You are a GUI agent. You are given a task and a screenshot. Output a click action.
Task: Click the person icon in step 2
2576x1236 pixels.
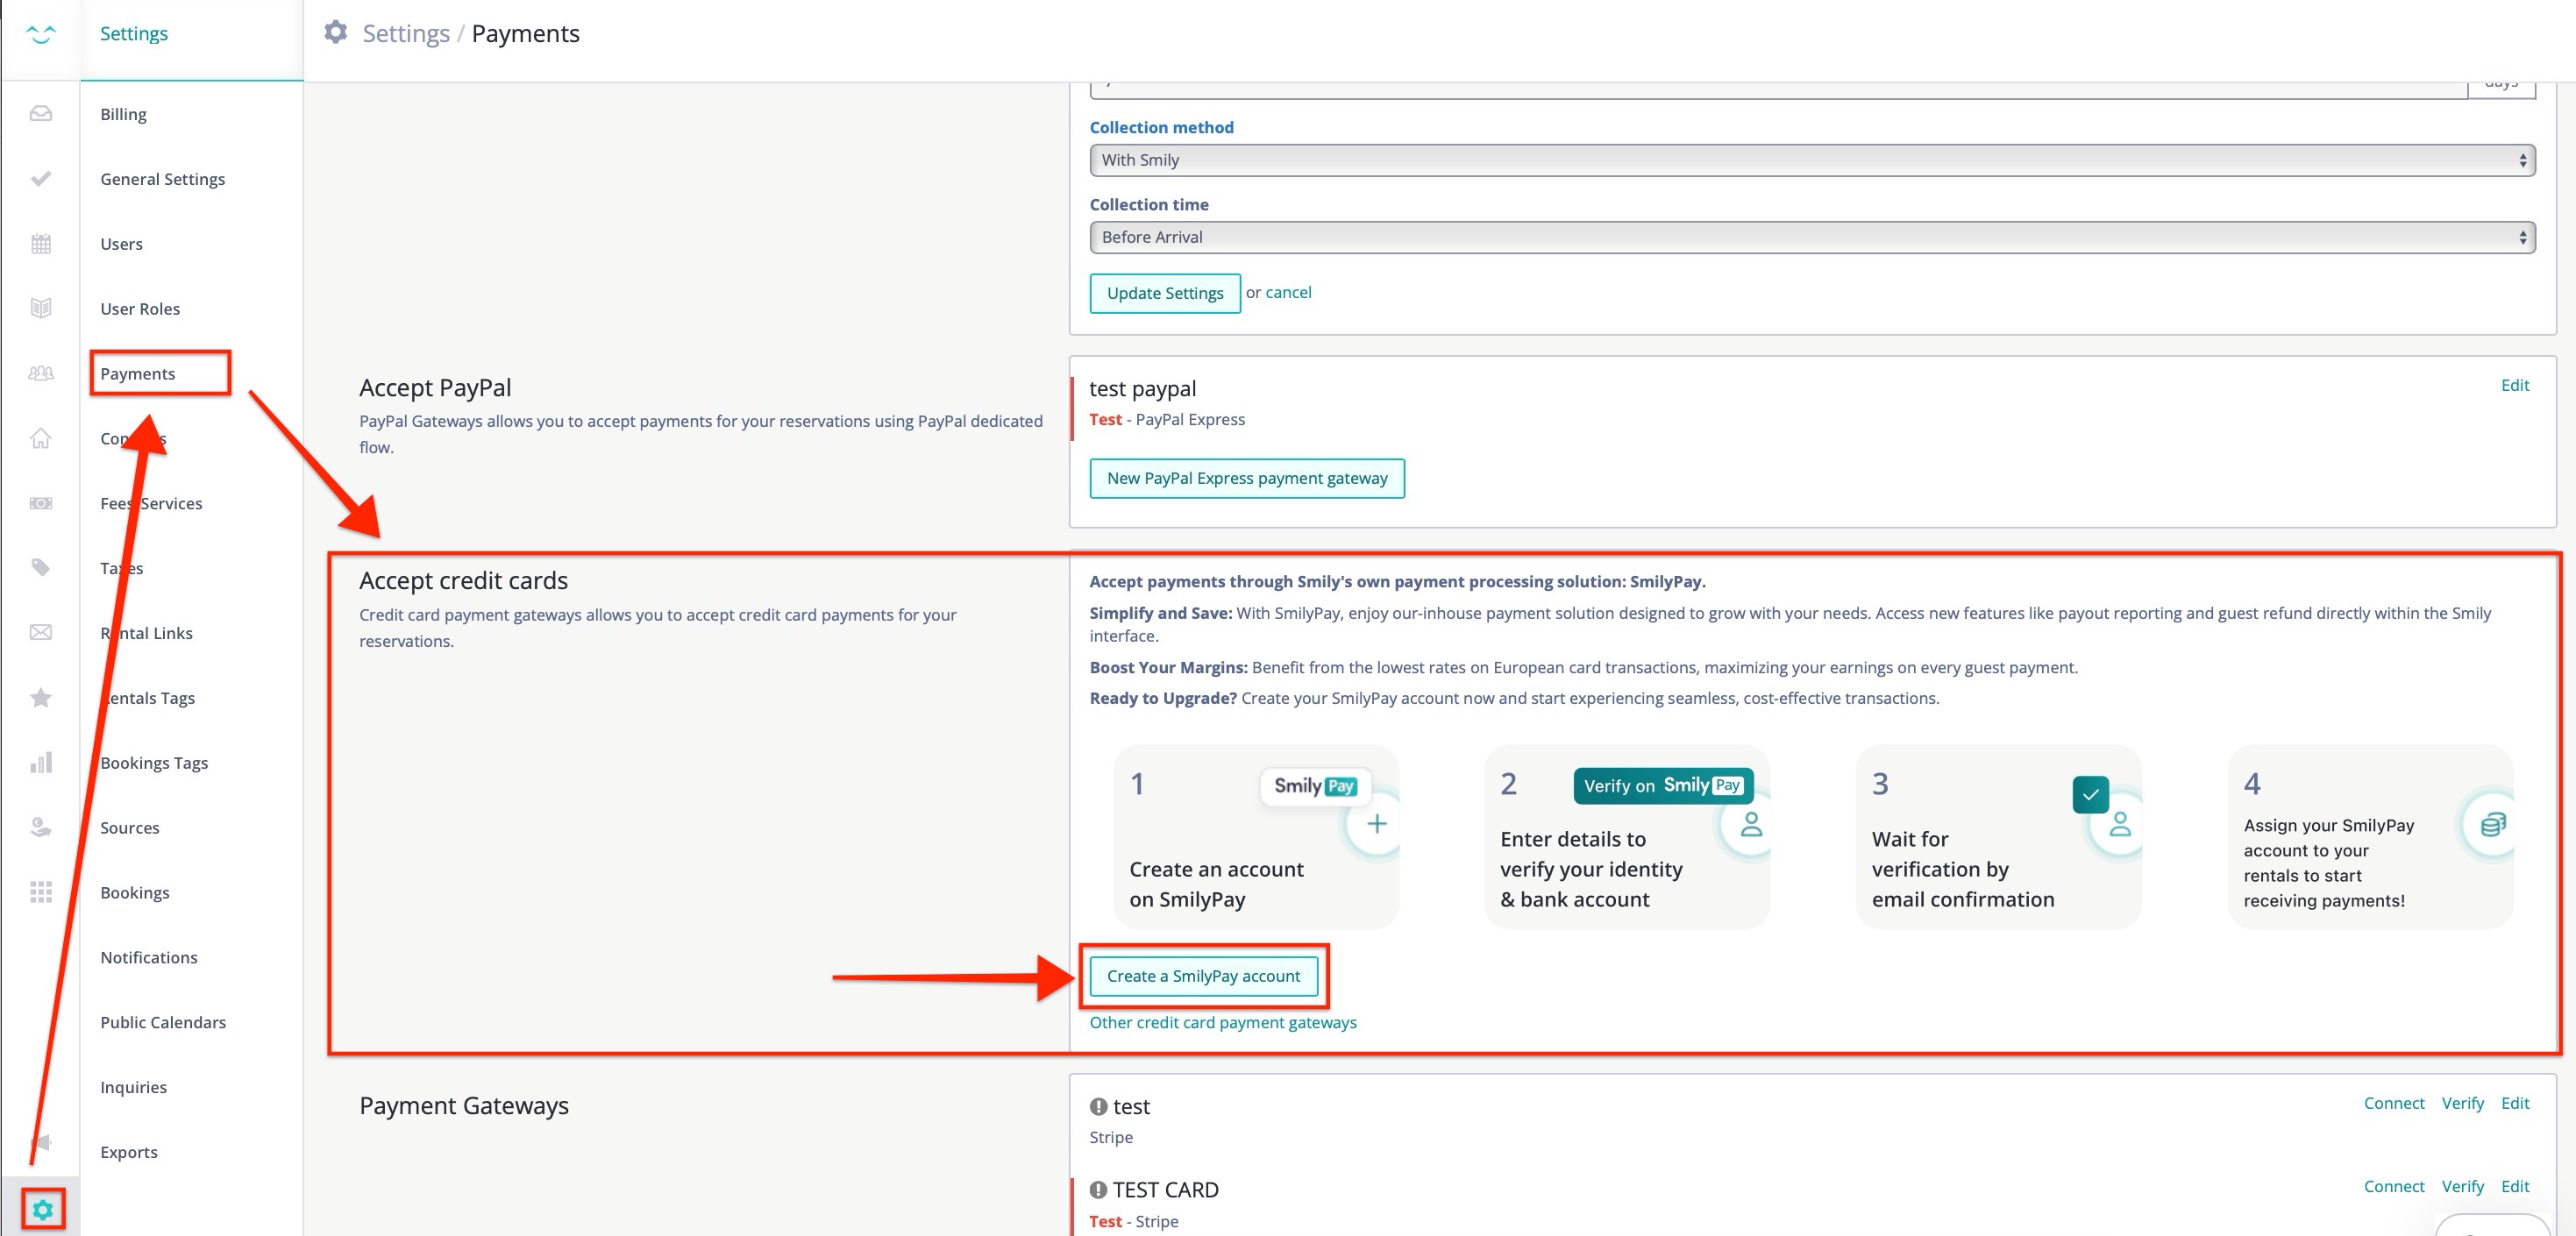(1751, 824)
